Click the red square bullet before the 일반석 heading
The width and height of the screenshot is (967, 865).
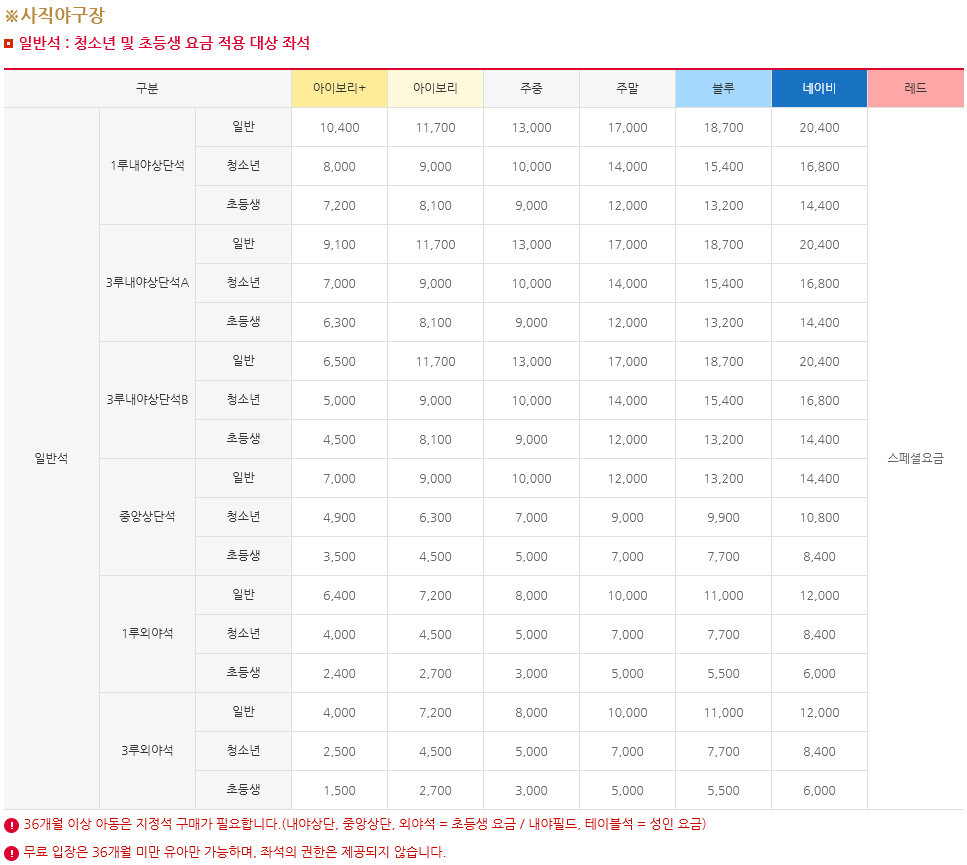(x=9, y=43)
